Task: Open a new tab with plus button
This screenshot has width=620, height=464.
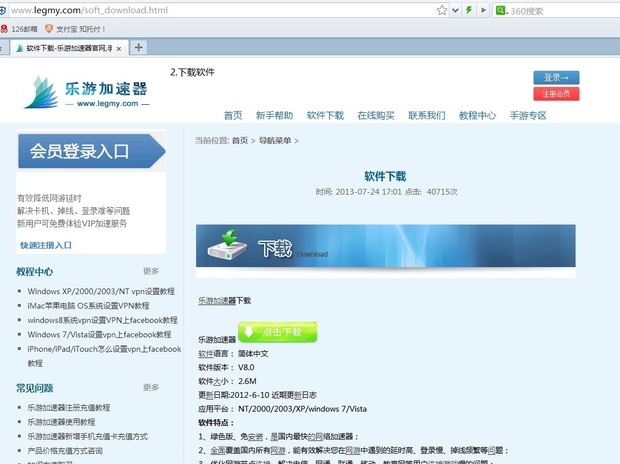Action: point(138,47)
